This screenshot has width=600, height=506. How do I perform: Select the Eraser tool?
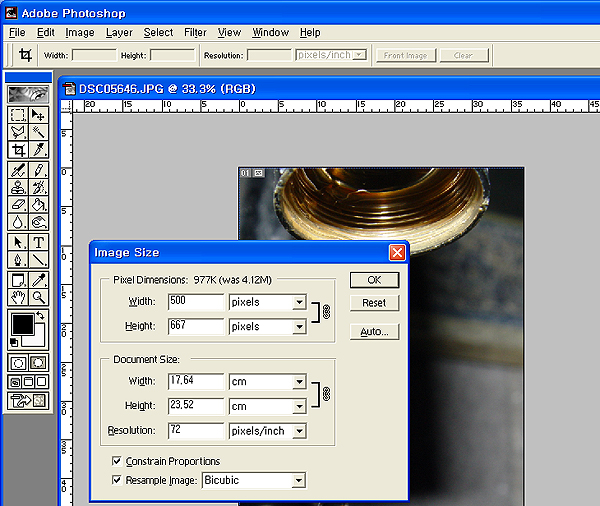(18, 204)
